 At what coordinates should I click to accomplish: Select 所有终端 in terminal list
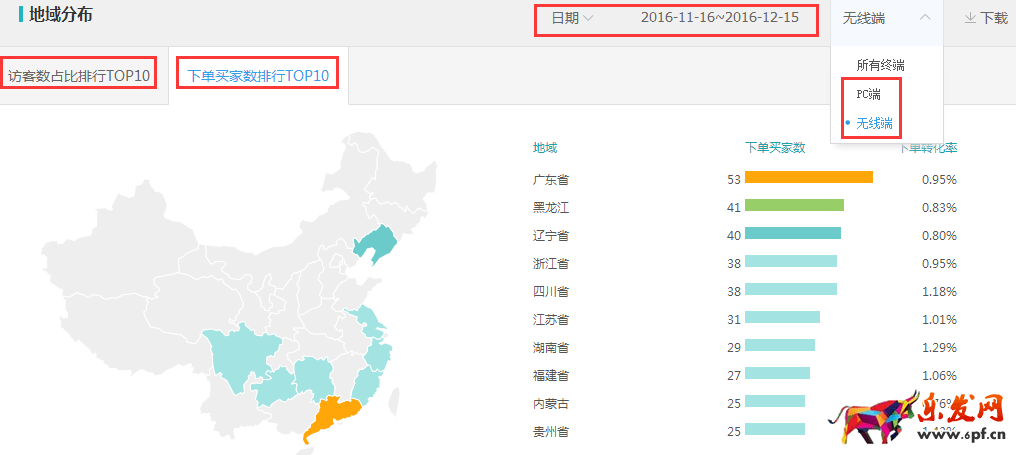point(880,65)
